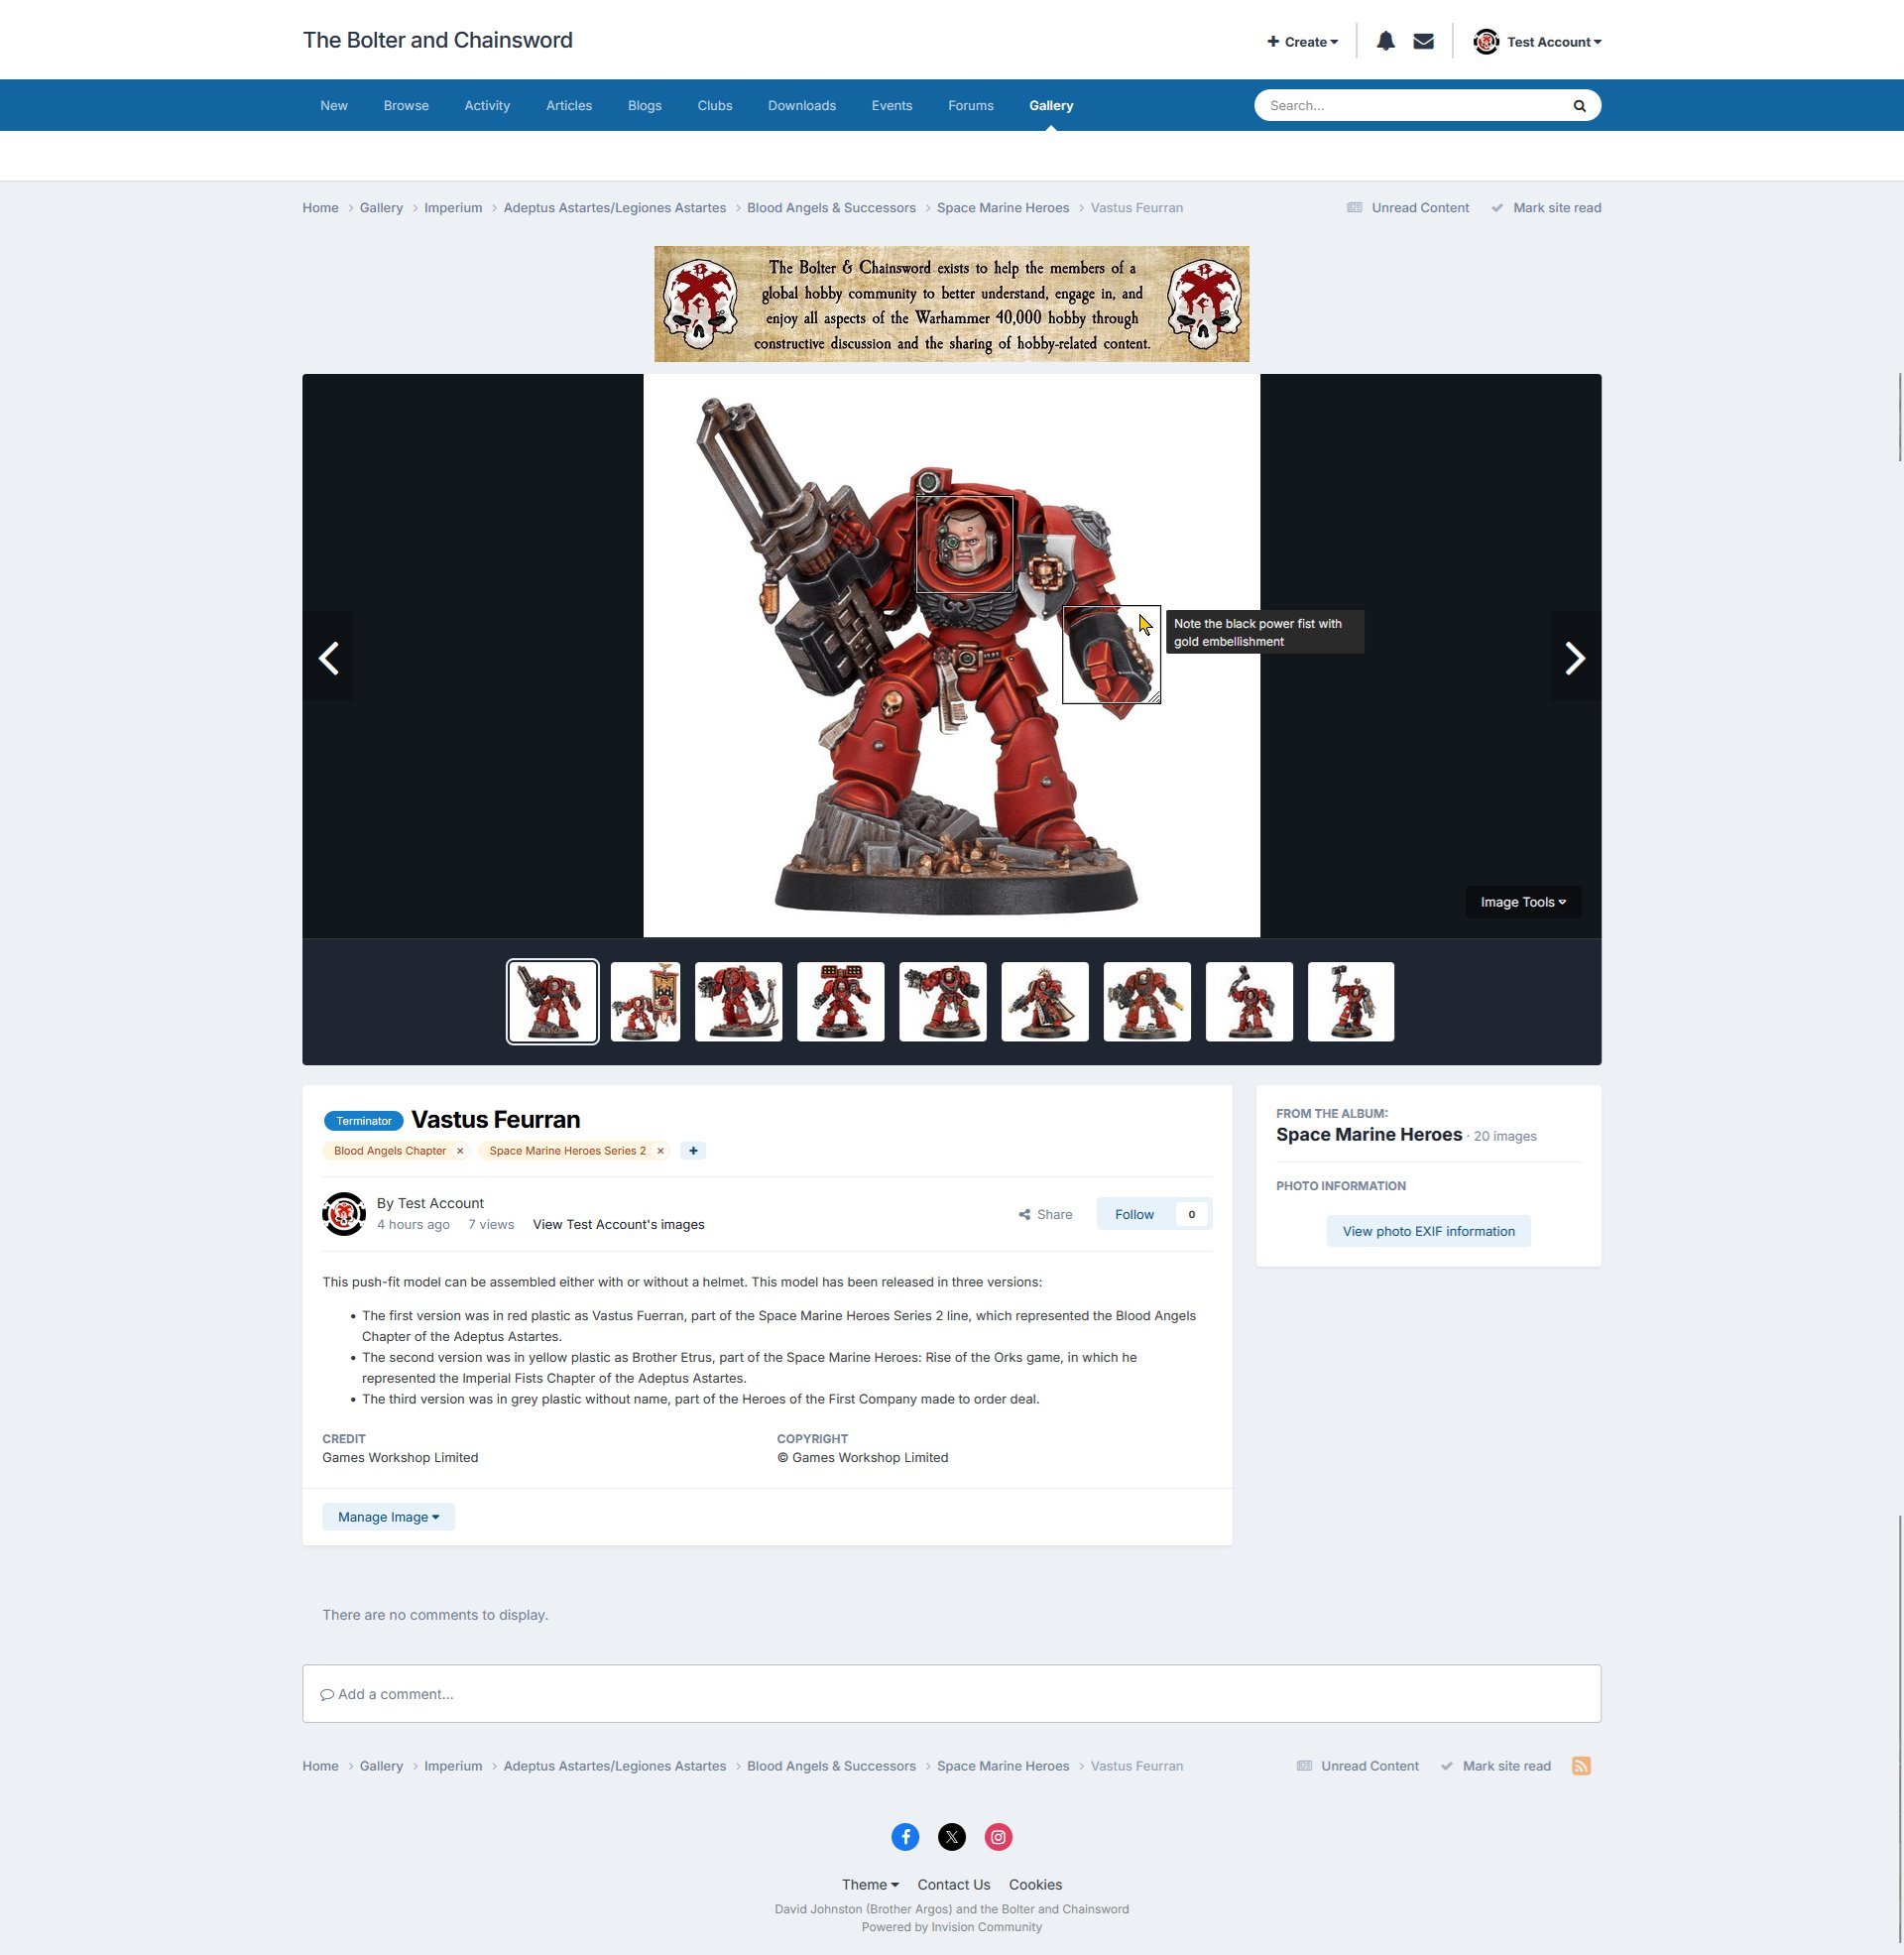Open the notifications bell icon
The width and height of the screenshot is (1904, 1955).
tap(1385, 41)
